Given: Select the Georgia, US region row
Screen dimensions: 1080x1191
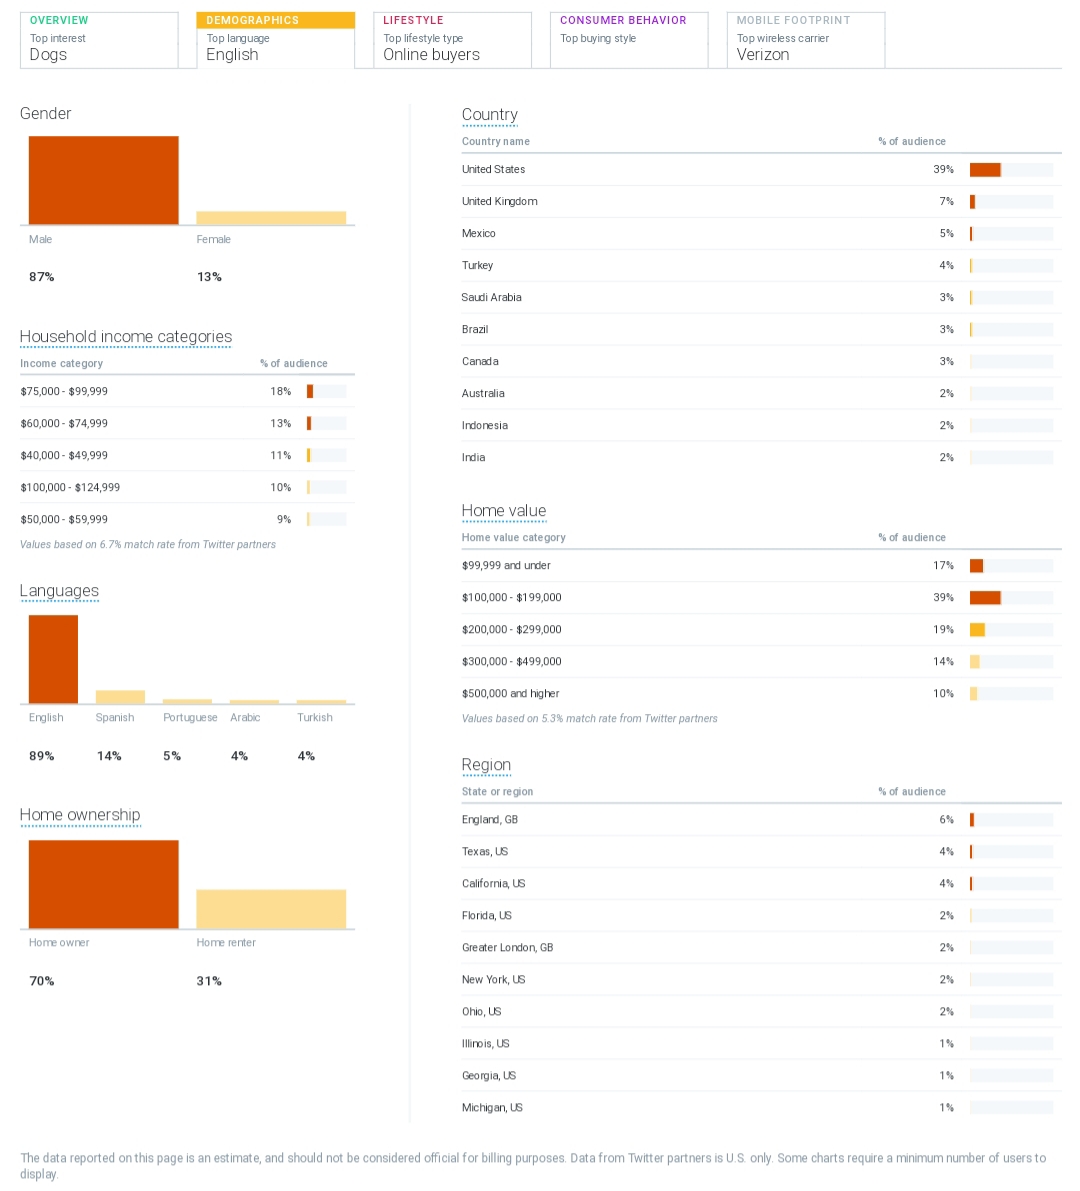Looking at the screenshot, I should coord(761,1076).
